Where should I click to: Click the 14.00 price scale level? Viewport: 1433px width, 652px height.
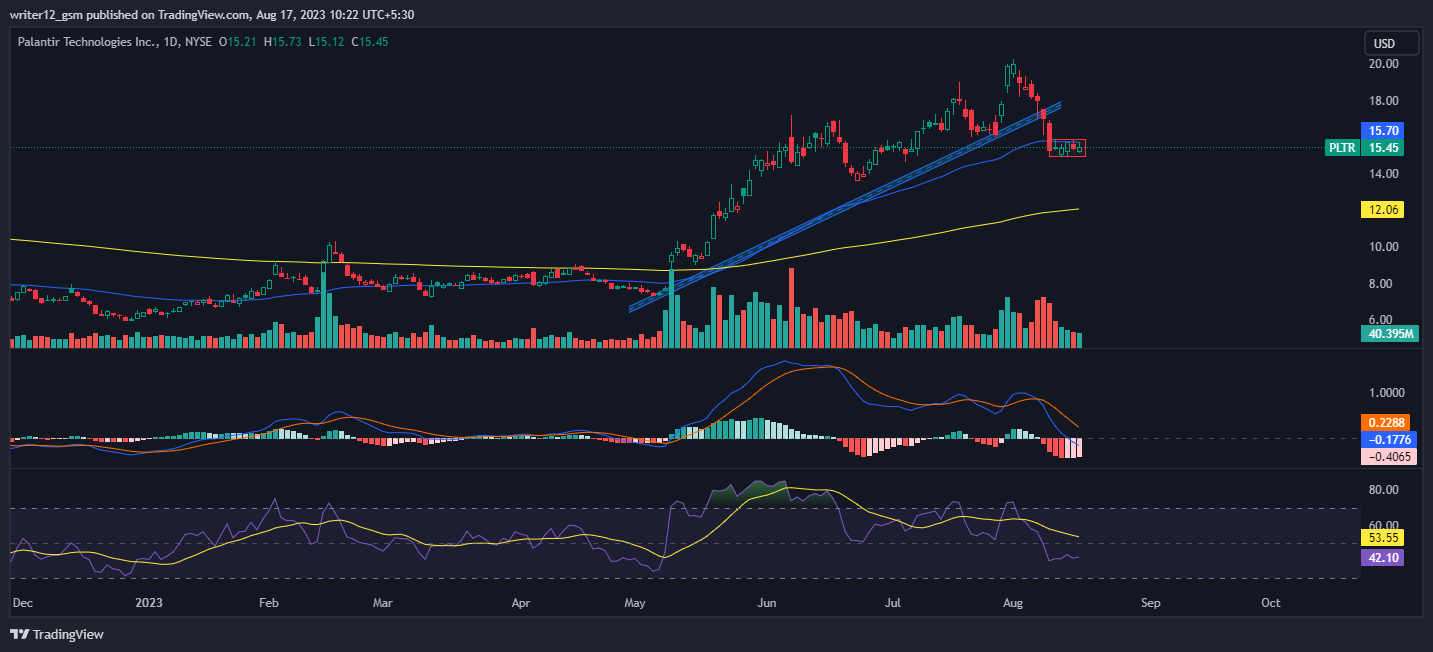1384,173
